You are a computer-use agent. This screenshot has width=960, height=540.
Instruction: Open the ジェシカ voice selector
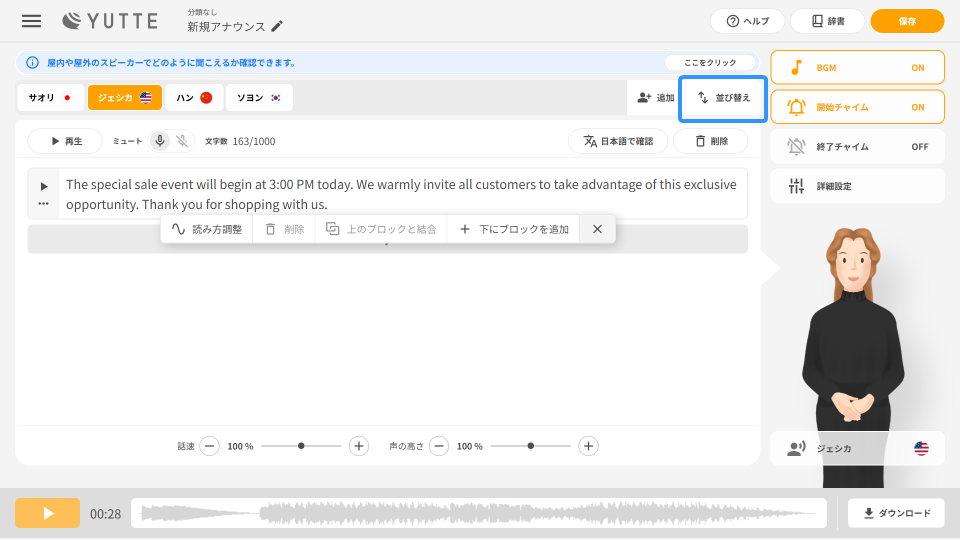857,448
